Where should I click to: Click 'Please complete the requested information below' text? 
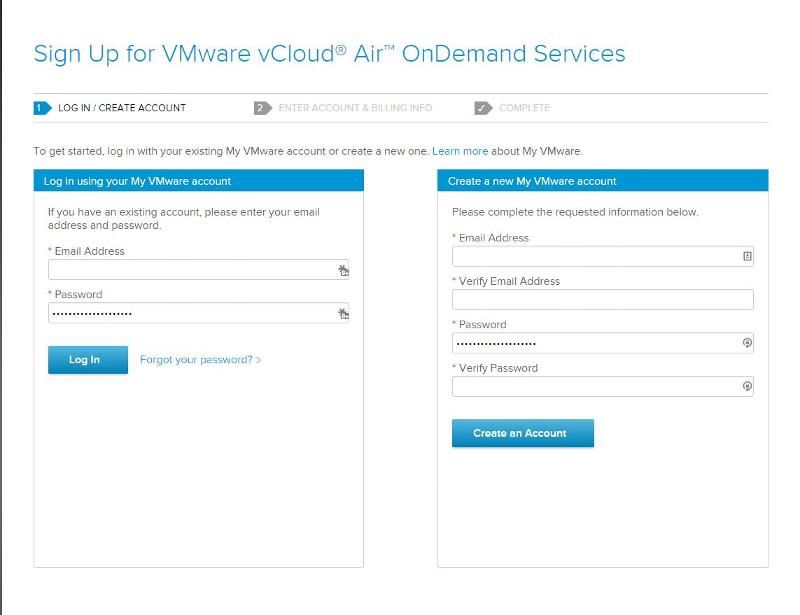575,212
